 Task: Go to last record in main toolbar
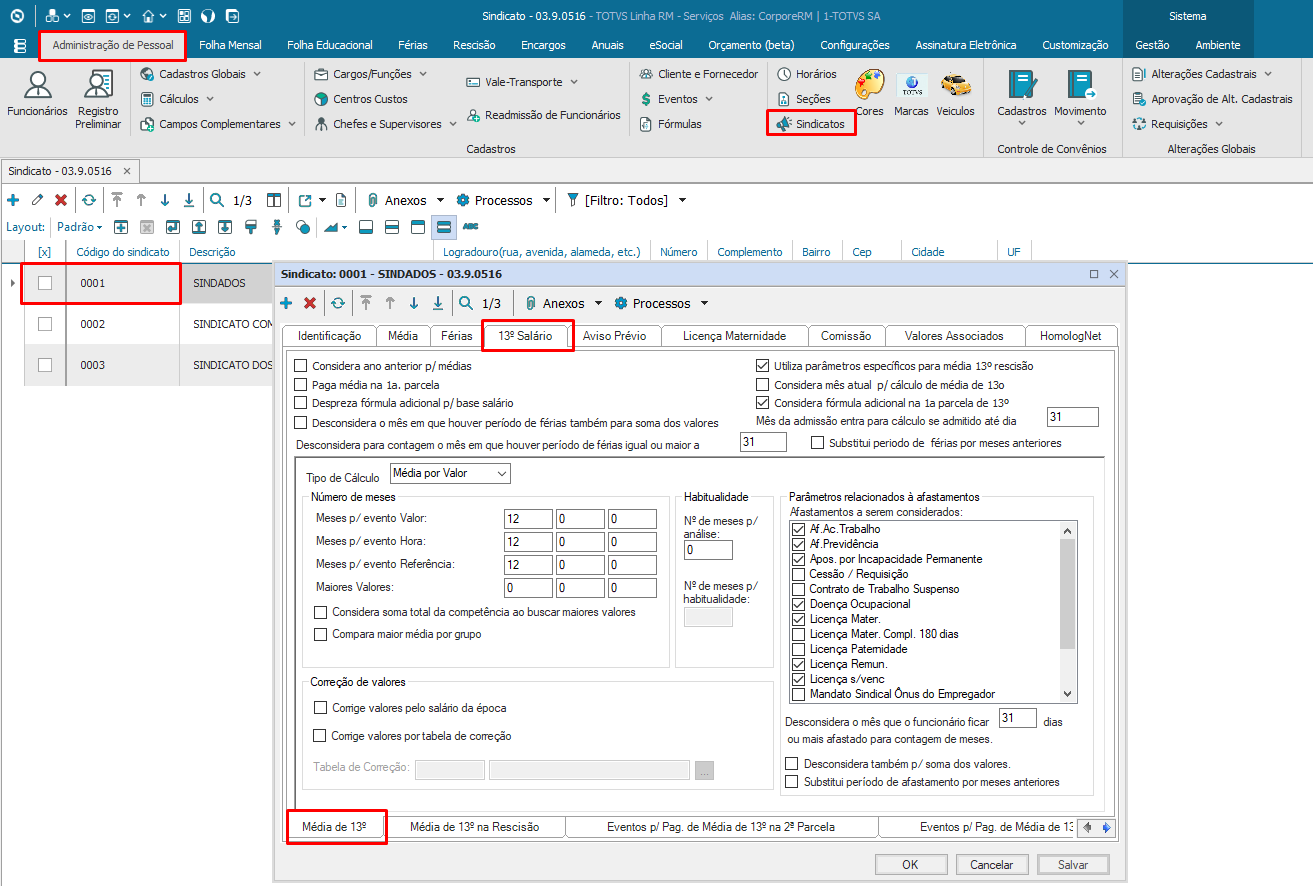tap(189, 200)
